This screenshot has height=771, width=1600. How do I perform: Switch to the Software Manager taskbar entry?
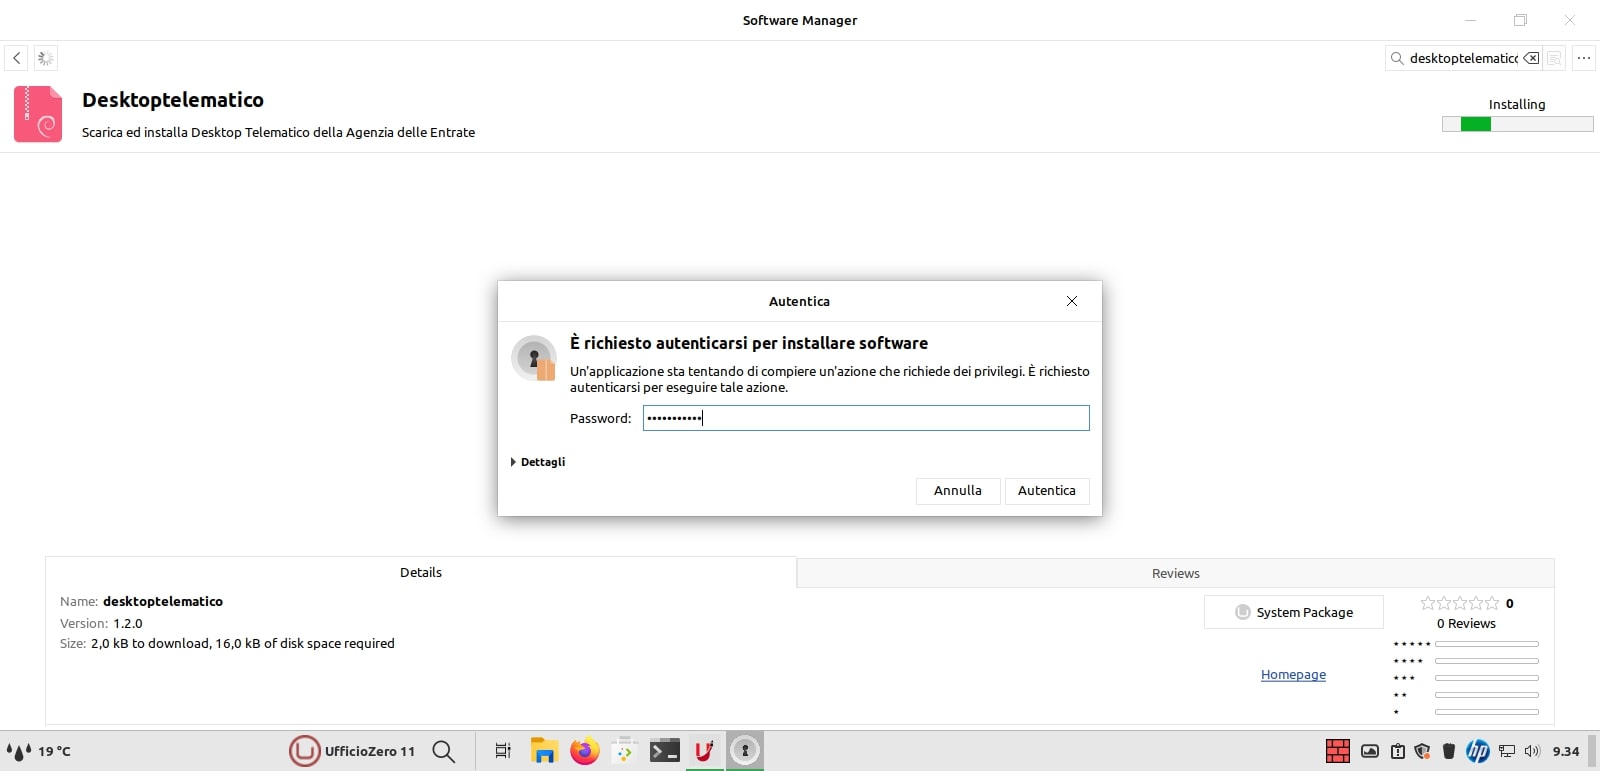[704, 751]
